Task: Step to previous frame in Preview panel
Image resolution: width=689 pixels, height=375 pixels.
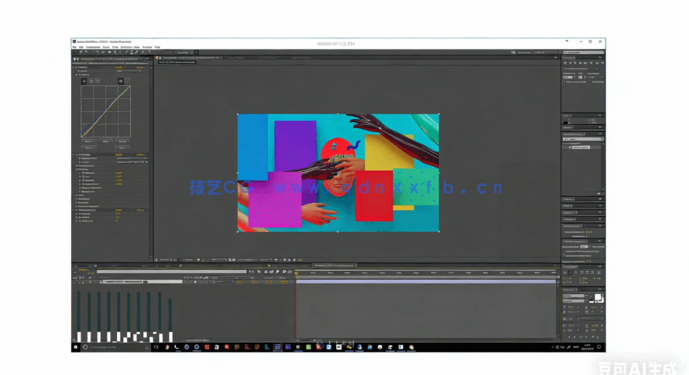Action: coord(570,63)
